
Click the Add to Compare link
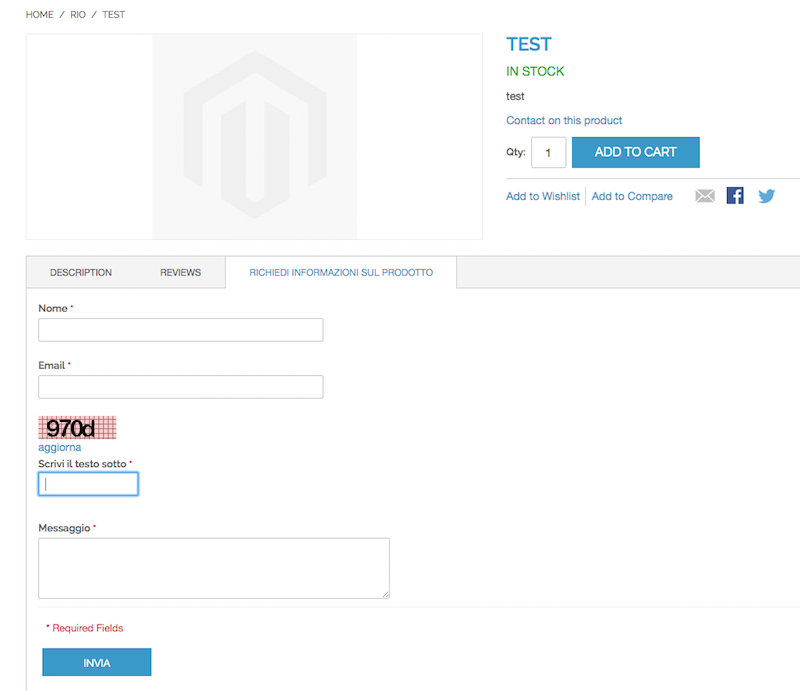point(632,196)
